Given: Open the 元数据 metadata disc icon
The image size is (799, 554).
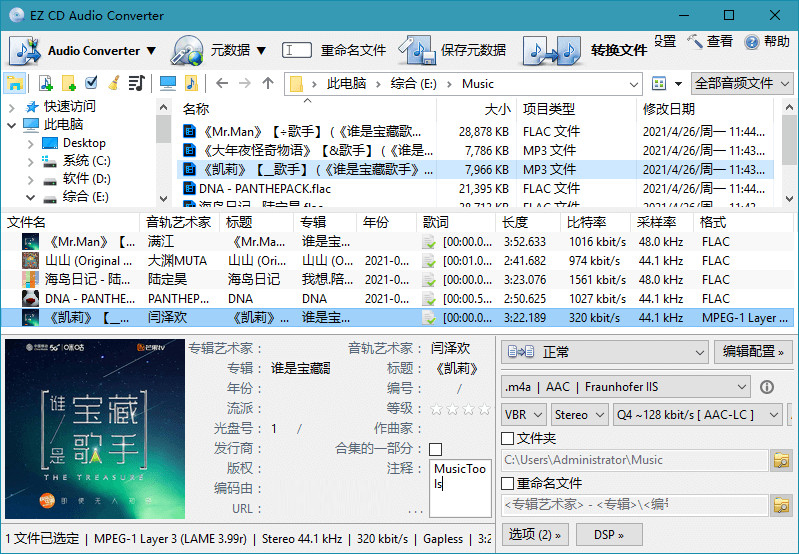Looking at the screenshot, I should click(187, 50).
